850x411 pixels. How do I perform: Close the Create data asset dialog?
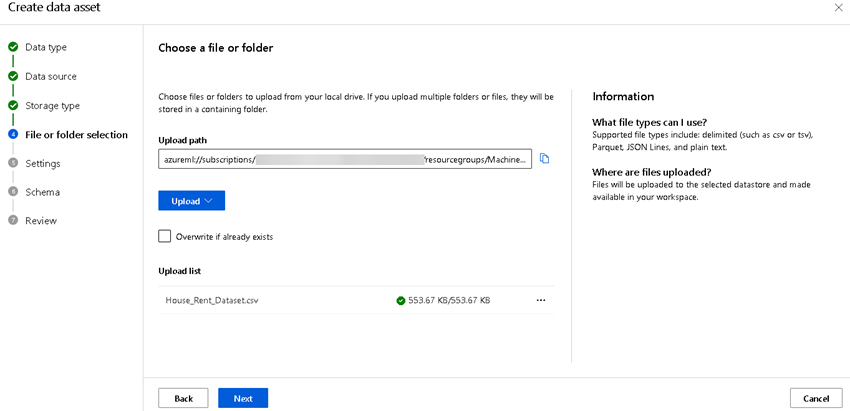841,8
